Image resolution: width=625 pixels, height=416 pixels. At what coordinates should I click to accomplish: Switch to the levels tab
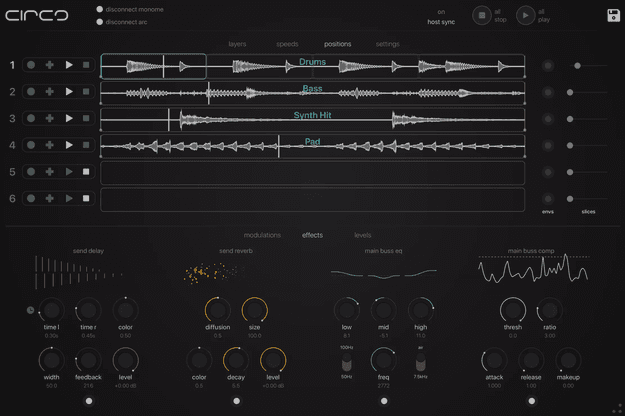363,235
